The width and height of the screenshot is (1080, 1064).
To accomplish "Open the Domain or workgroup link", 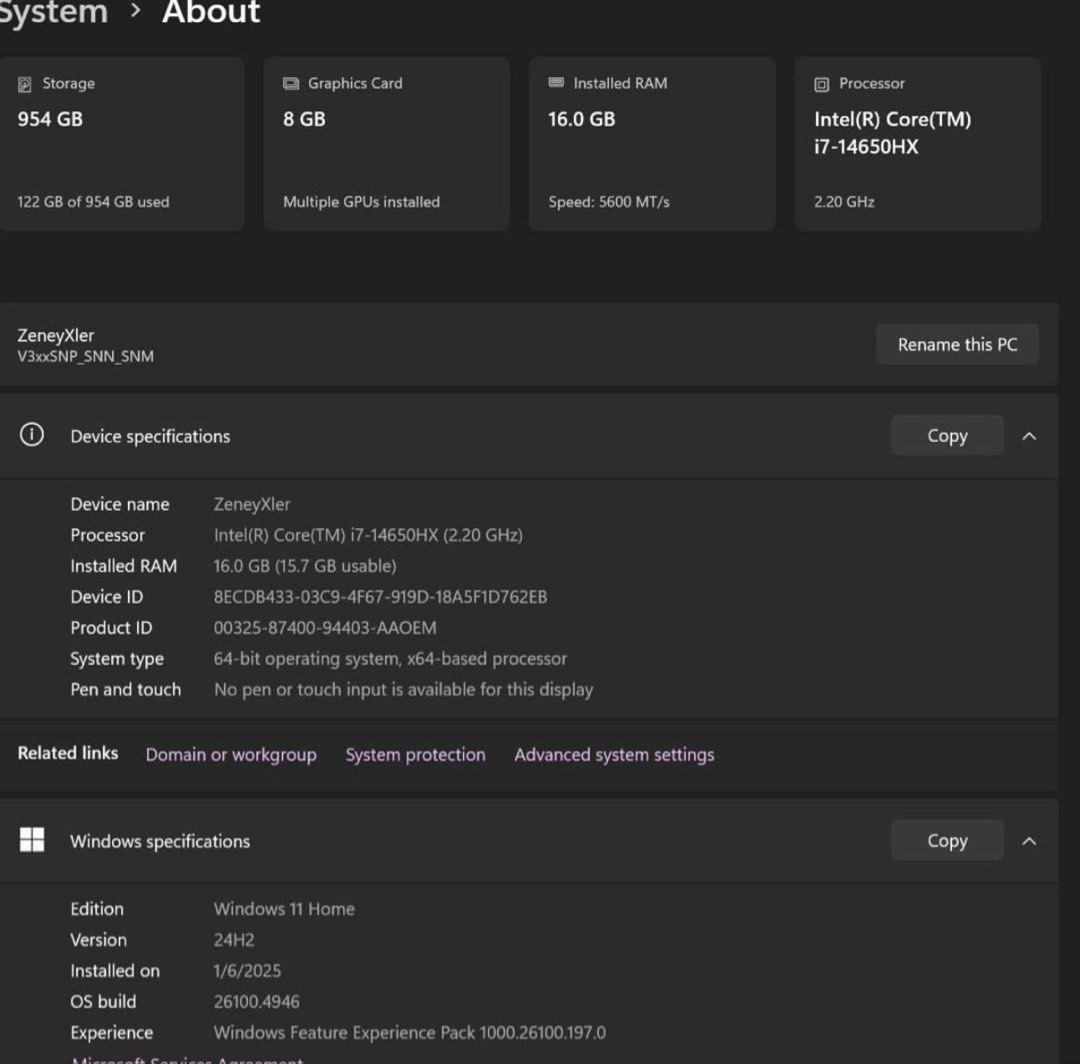I will tap(231, 755).
